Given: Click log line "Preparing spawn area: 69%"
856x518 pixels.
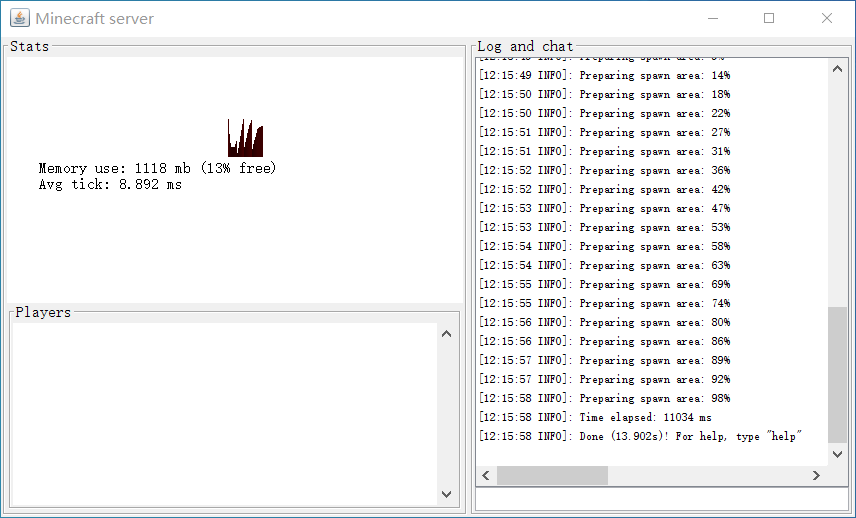Looking at the screenshot, I should tap(604, 284).
